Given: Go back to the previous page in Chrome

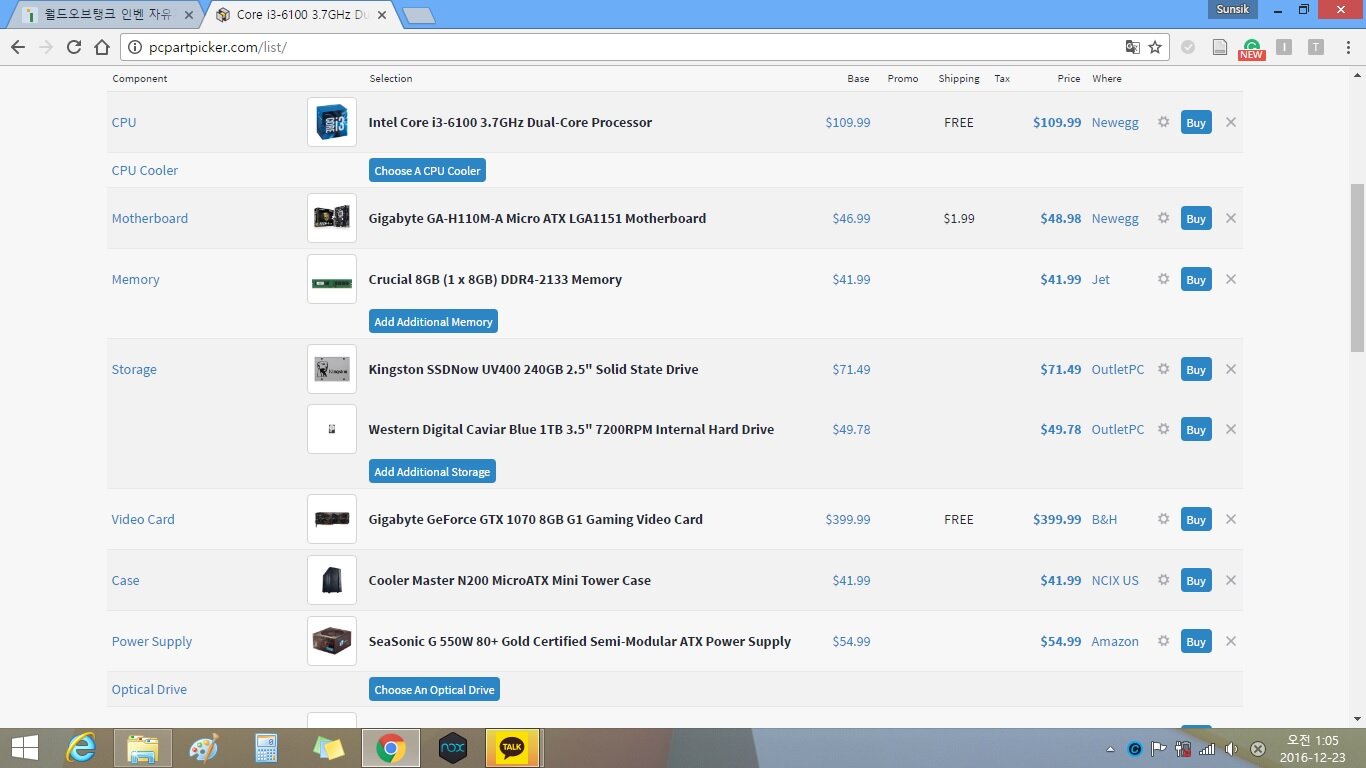Looking at the screenshot, I should point(18,47).
